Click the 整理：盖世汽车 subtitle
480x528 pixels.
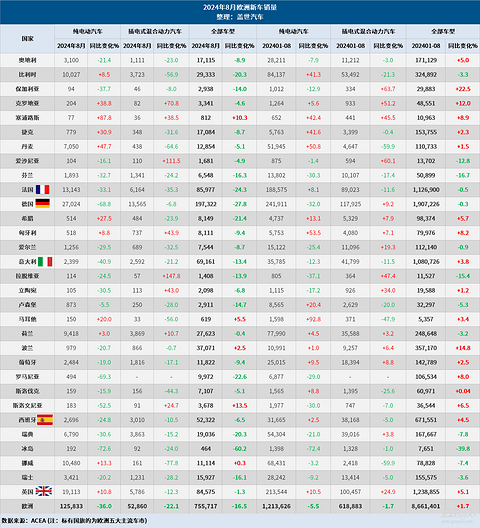pyautogui.click(x=240, y=17)
